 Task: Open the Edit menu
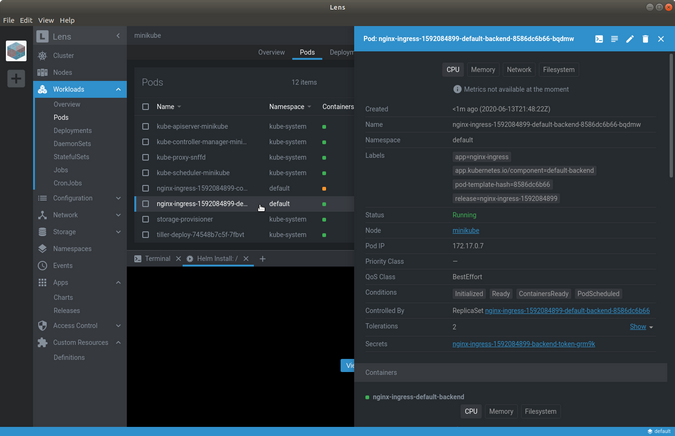pos(26,20)
